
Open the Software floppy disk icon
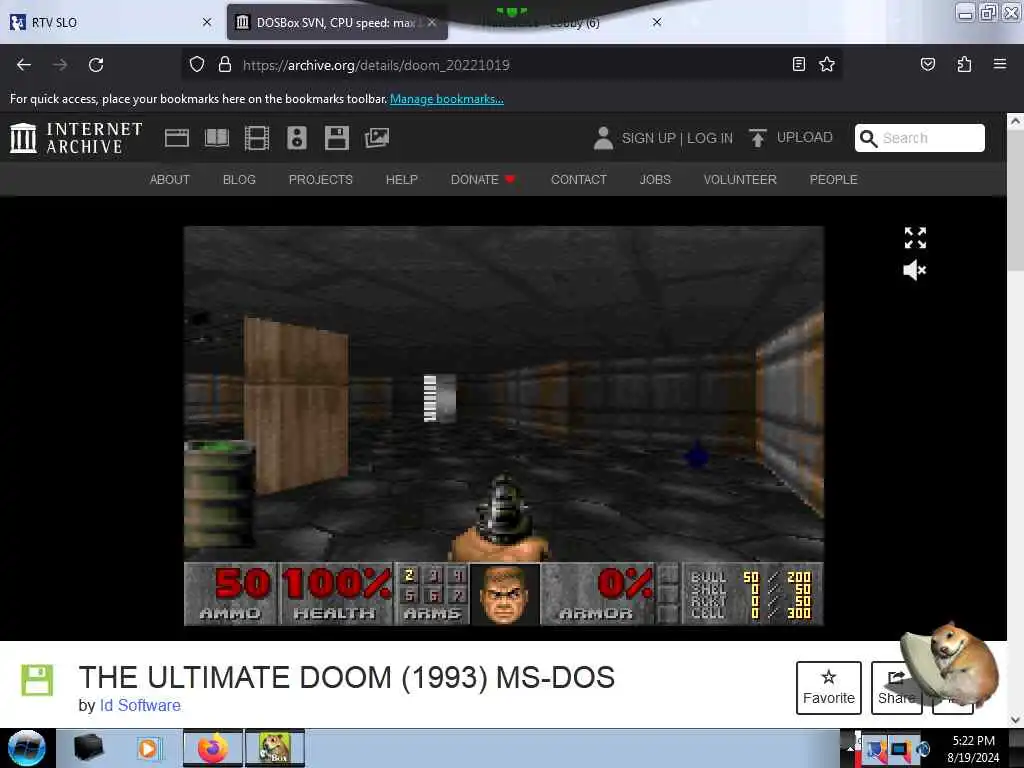(337, 138)
